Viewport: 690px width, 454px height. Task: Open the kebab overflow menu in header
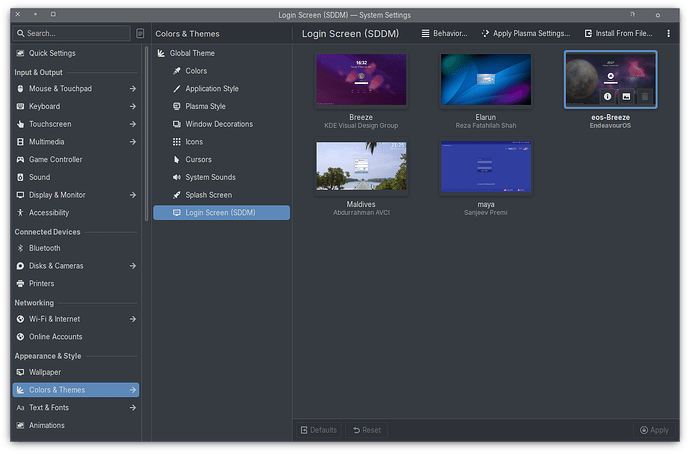(x=668, y=33)
